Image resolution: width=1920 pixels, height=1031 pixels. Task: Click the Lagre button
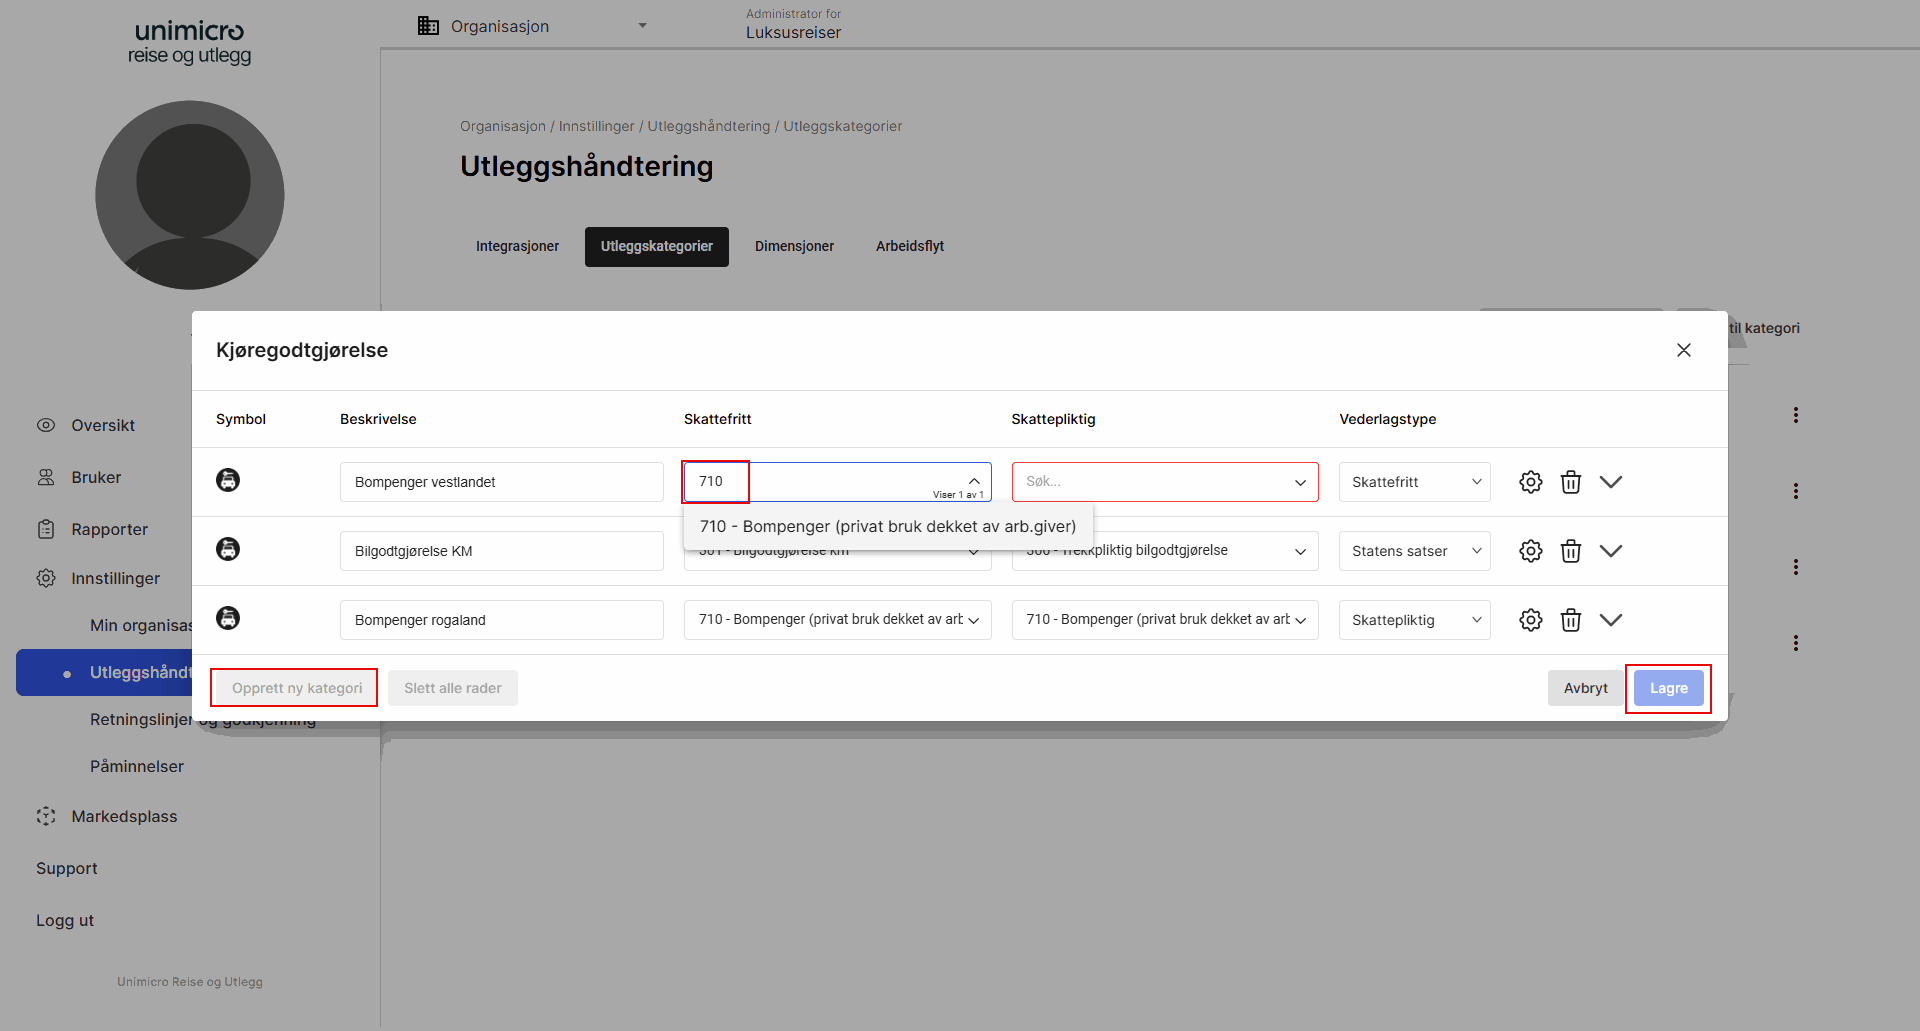click(x=1668, y=688)
